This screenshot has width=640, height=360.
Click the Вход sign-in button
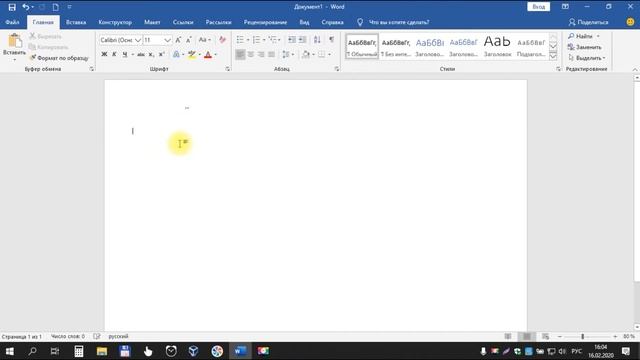538,7
